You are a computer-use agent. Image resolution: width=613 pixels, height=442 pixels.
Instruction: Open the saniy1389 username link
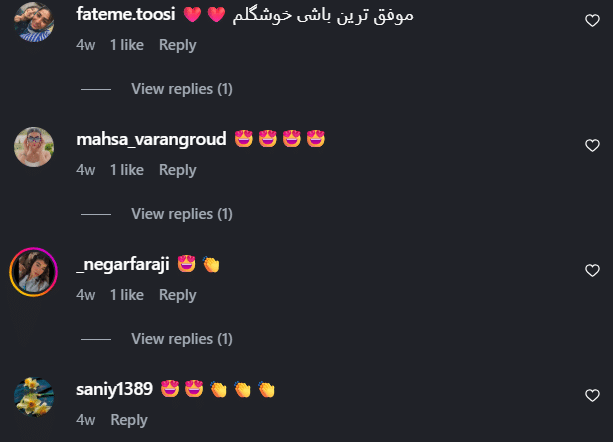[114, 389]
